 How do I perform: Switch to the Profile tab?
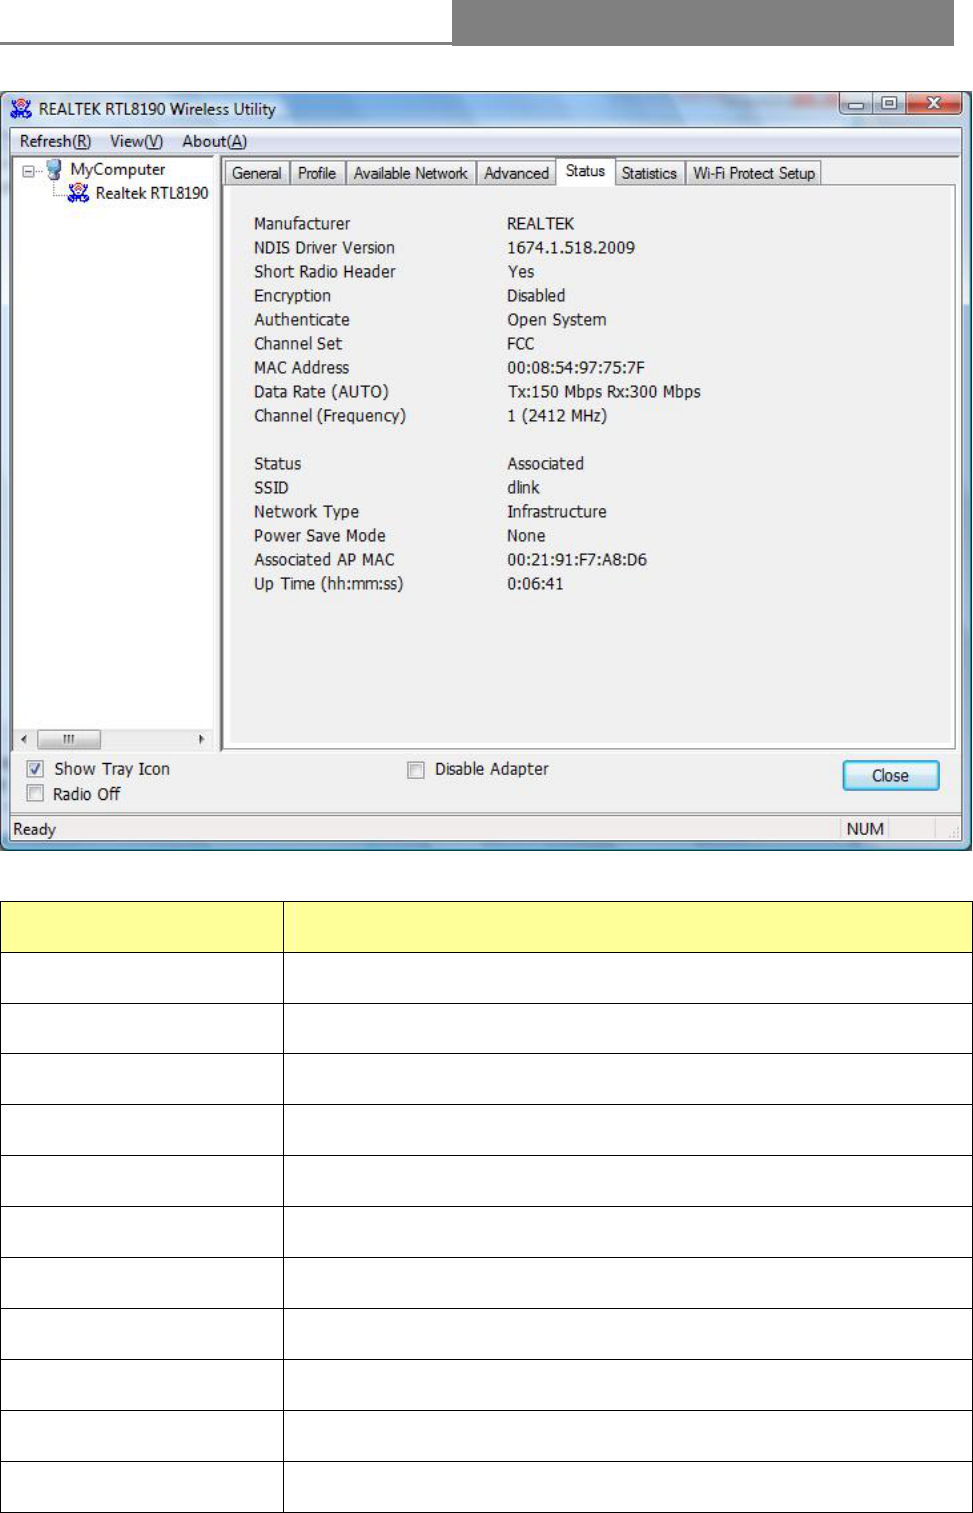tap(317, 173)
